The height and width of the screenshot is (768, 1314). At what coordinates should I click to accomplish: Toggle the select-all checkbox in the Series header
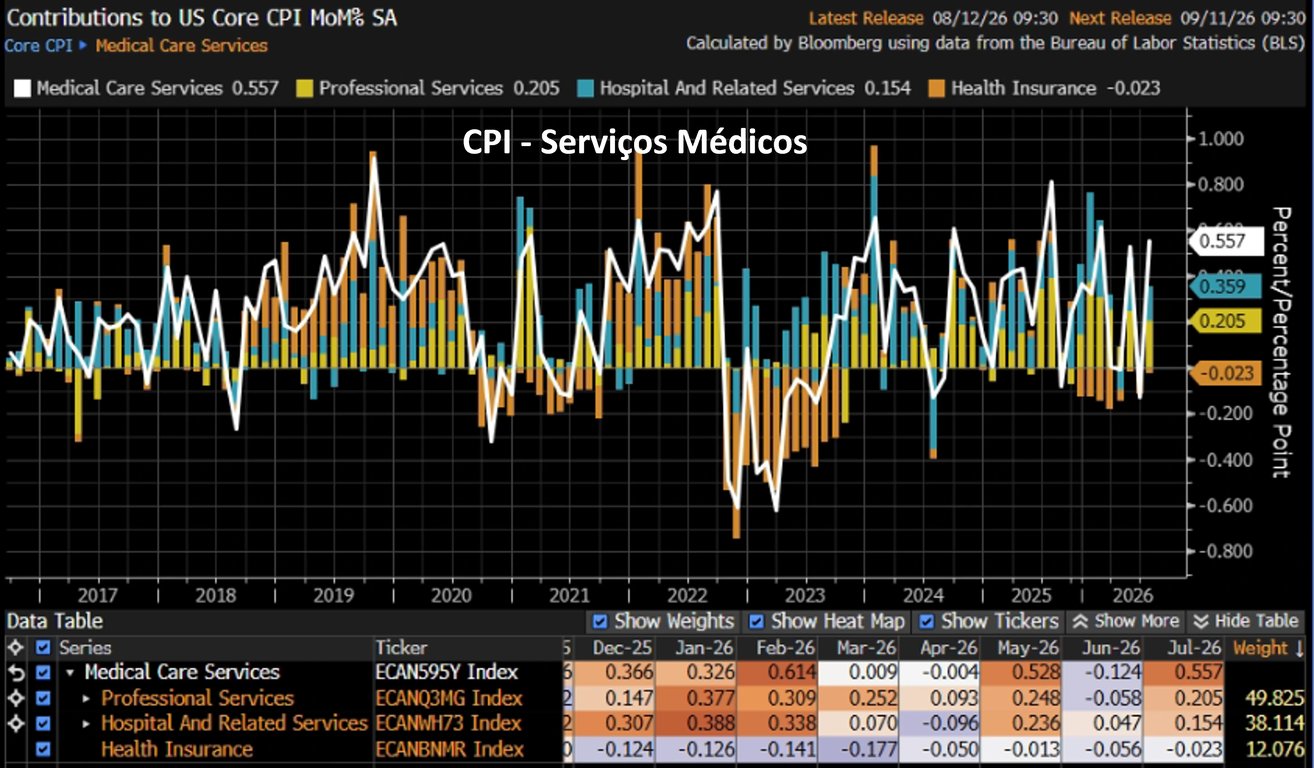click(x=42, y=648)
